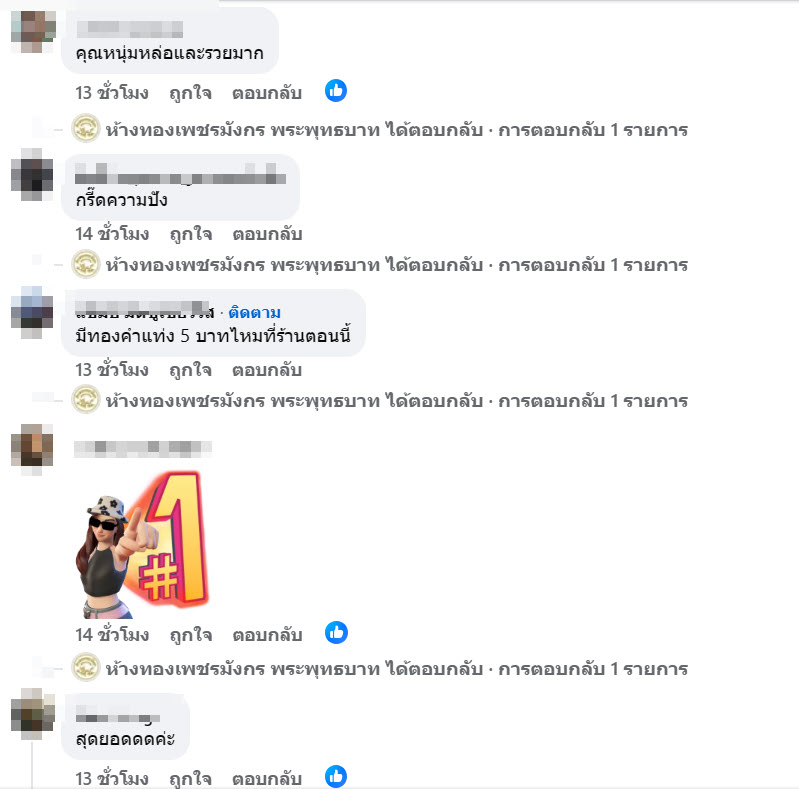
Task: Expand the reply under 'คุณหนุ่มหล่อและรวยมาก' comment
Action: (396, 129)
